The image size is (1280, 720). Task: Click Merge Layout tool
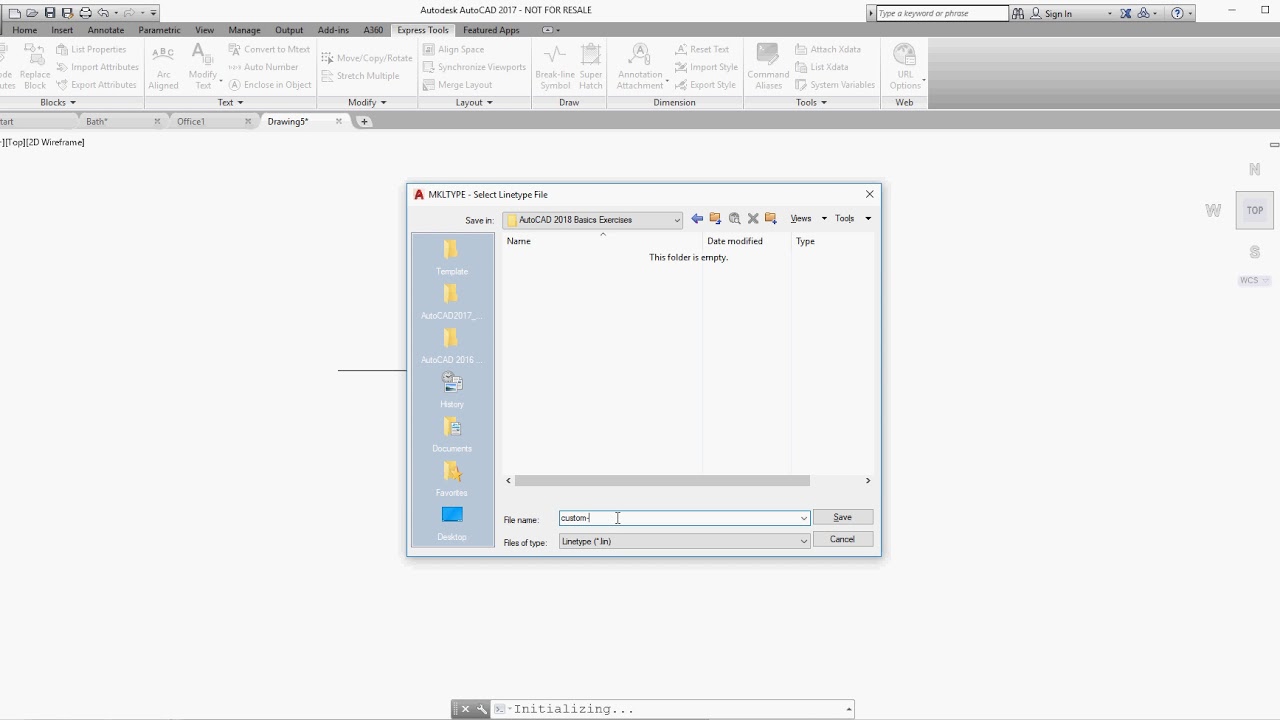[457, 85]
